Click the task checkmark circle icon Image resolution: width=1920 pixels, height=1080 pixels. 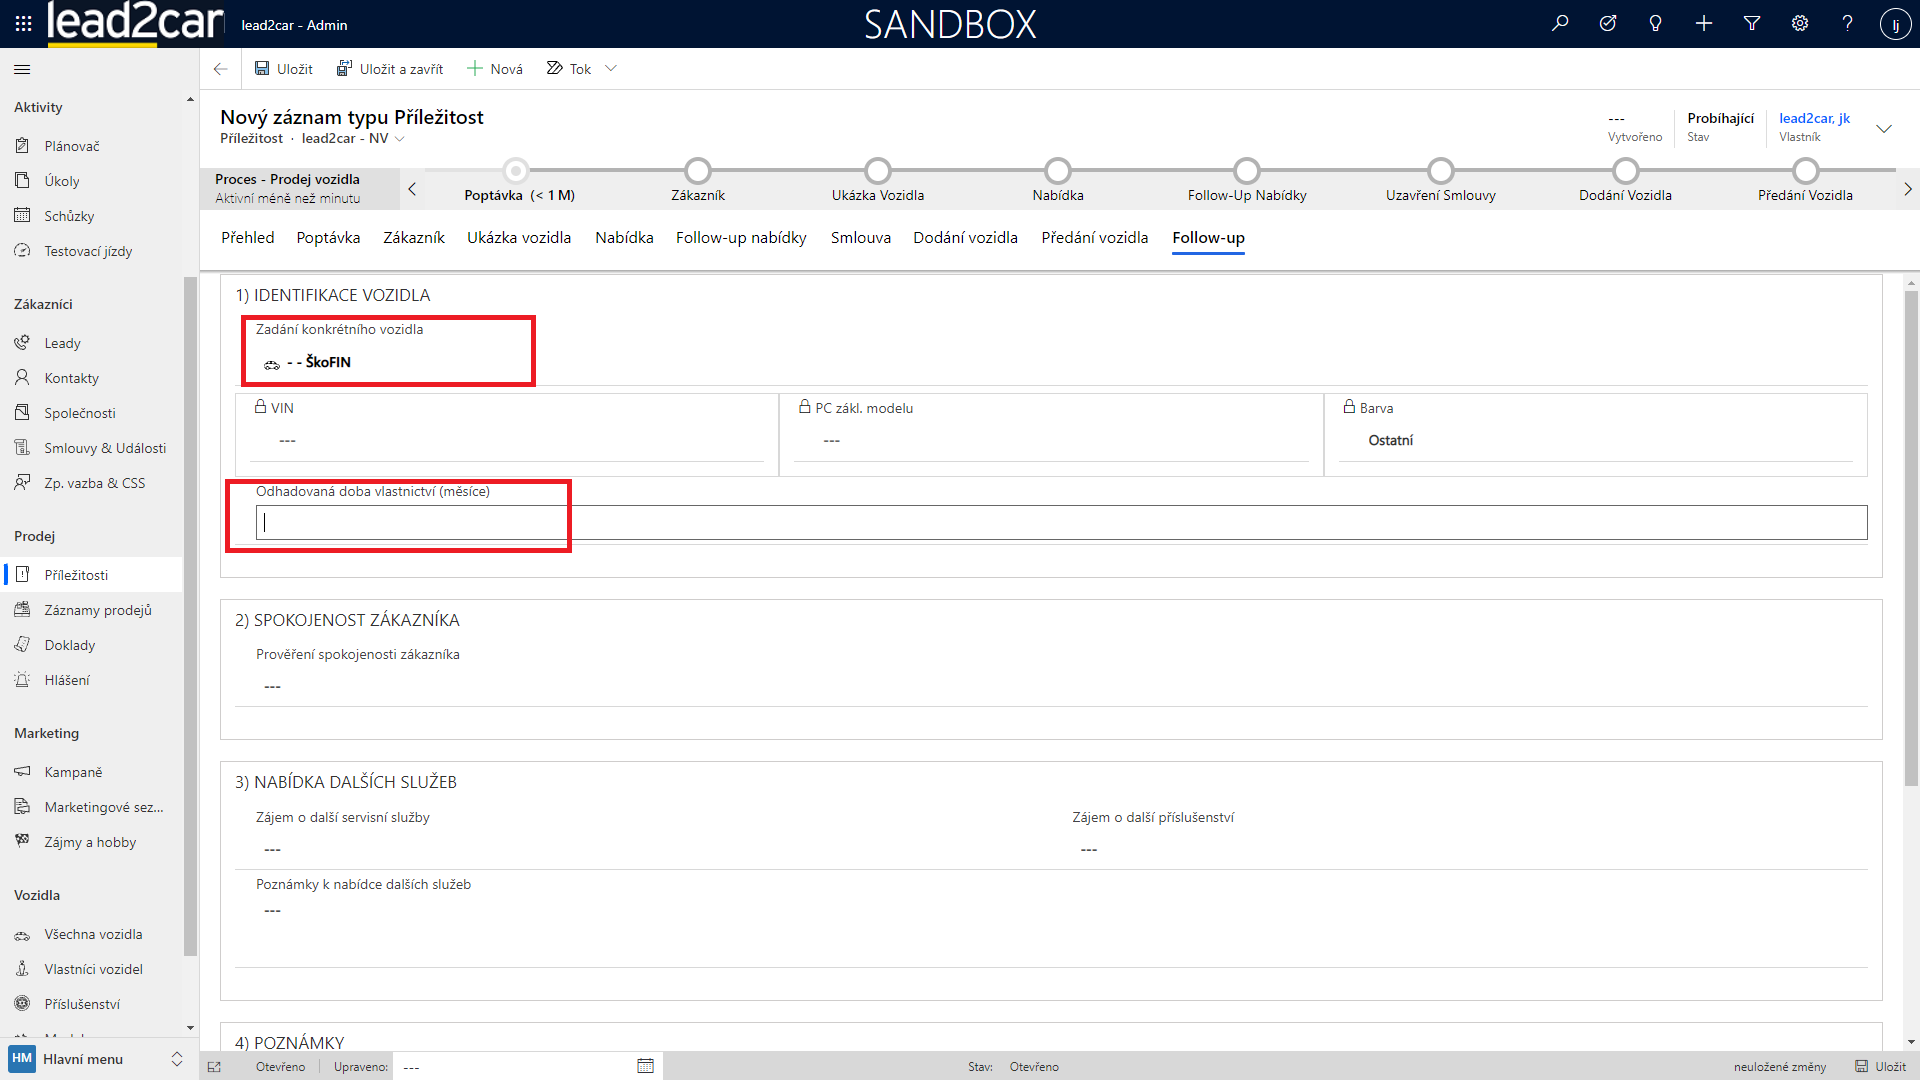click(1608, 23)
